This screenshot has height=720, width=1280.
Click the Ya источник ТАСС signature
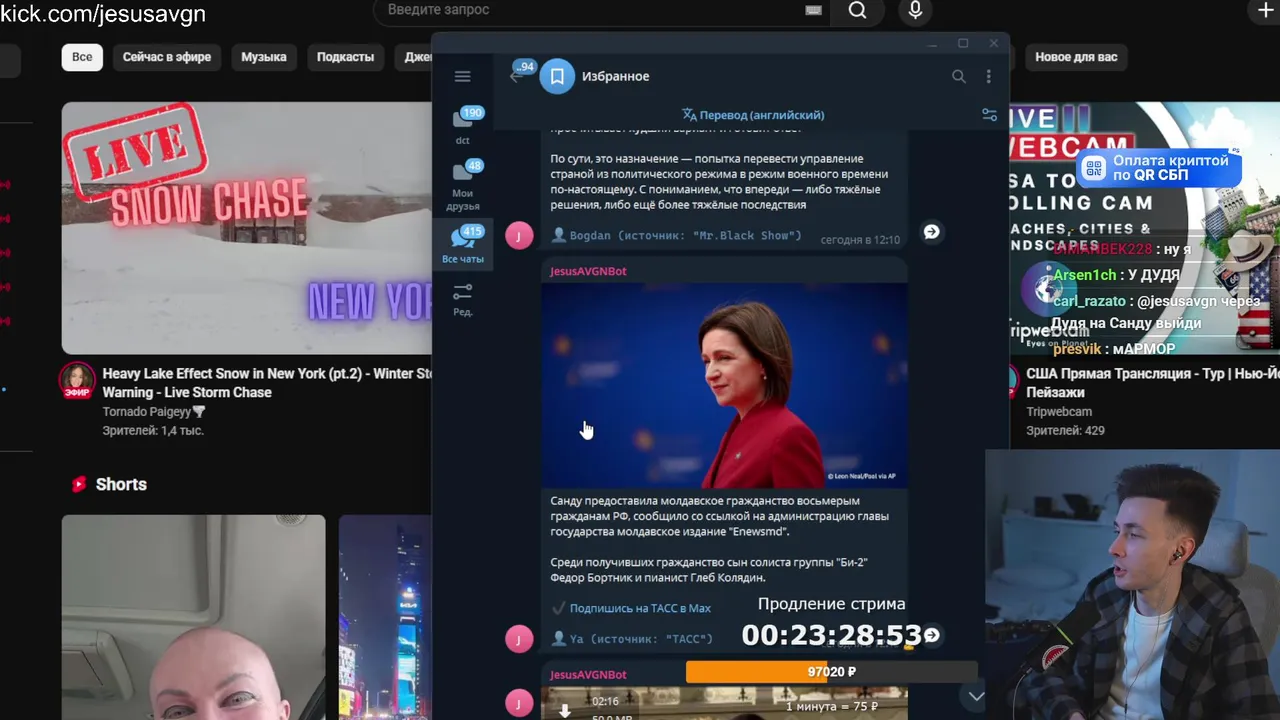(x=641, y=638)
